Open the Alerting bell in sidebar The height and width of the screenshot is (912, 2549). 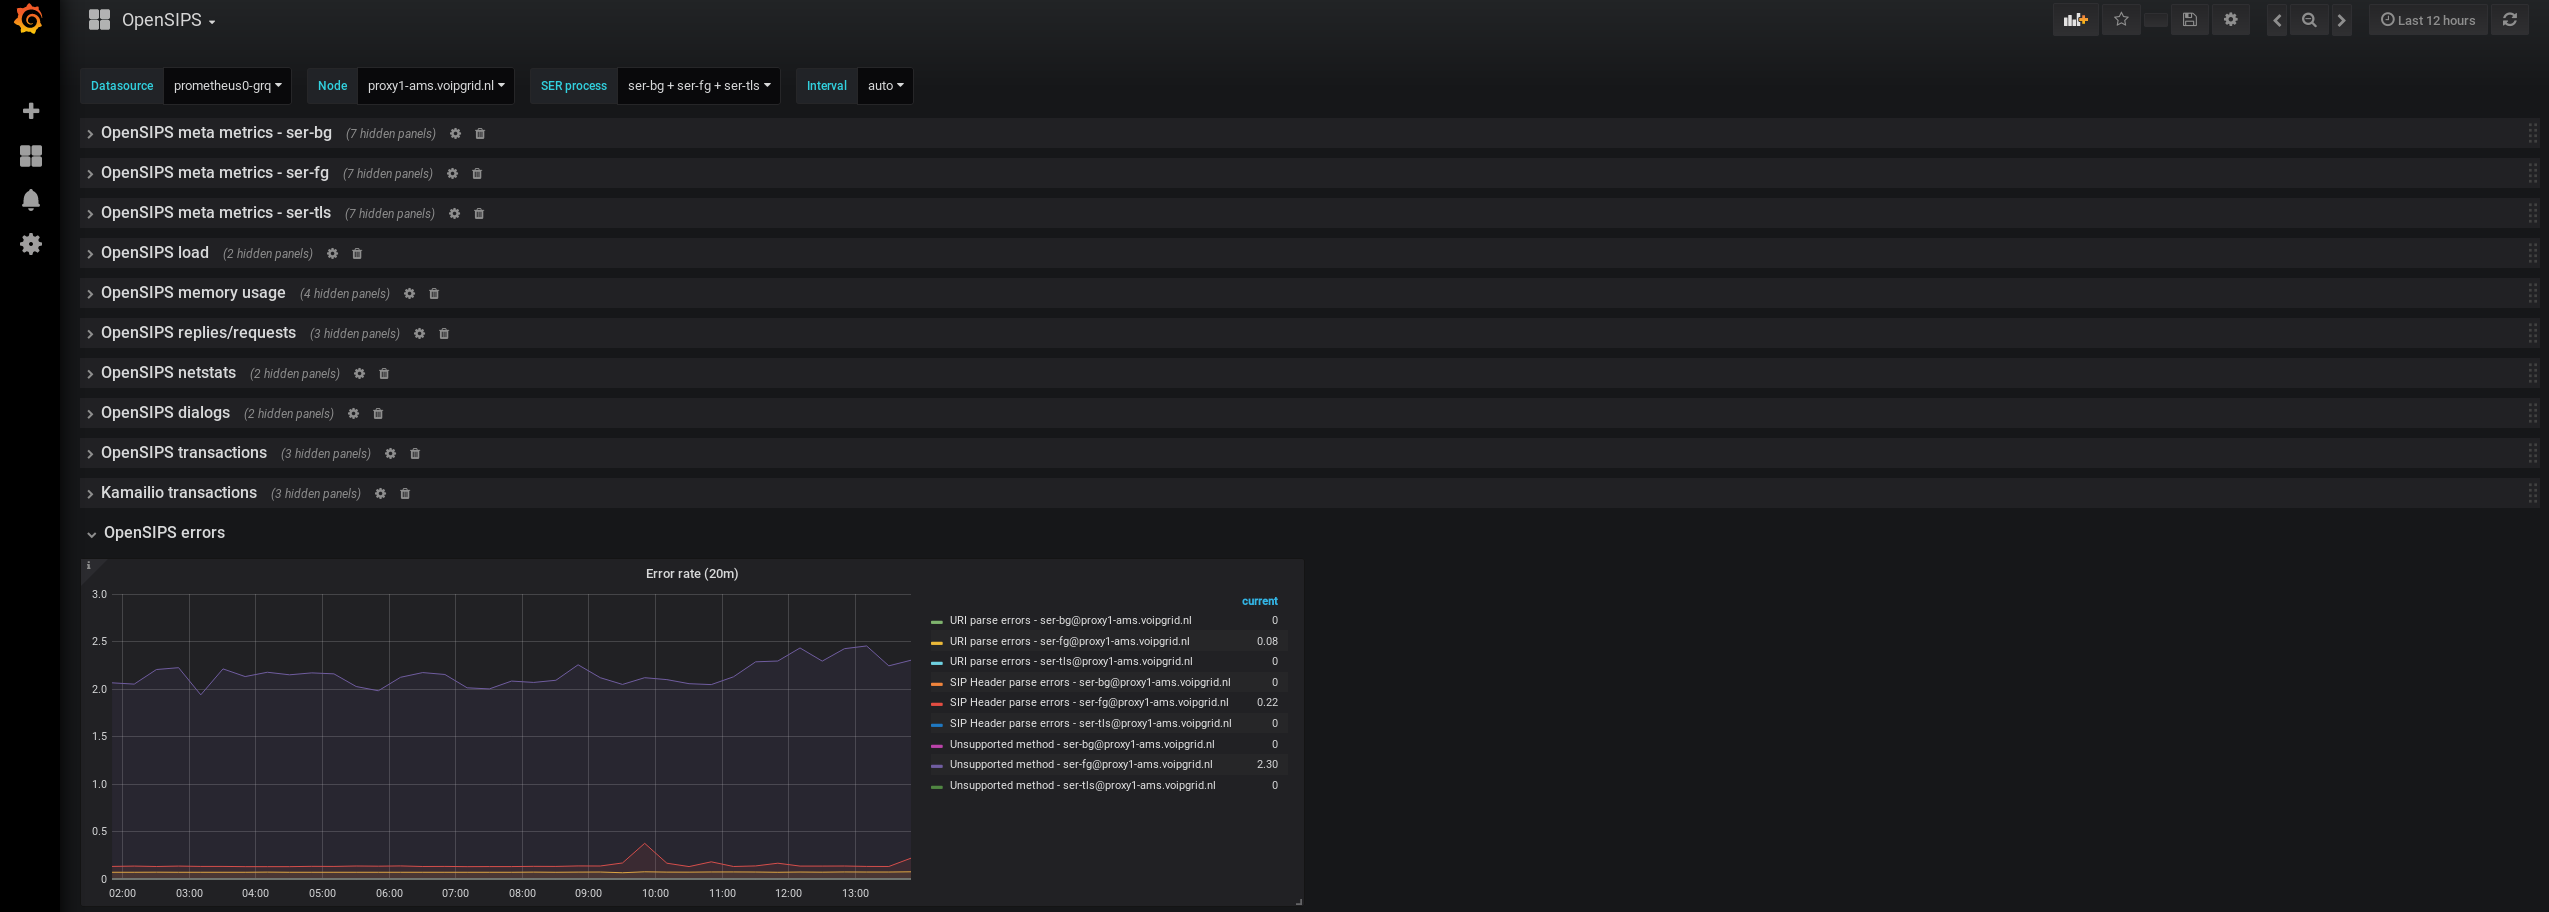(31, 200)
